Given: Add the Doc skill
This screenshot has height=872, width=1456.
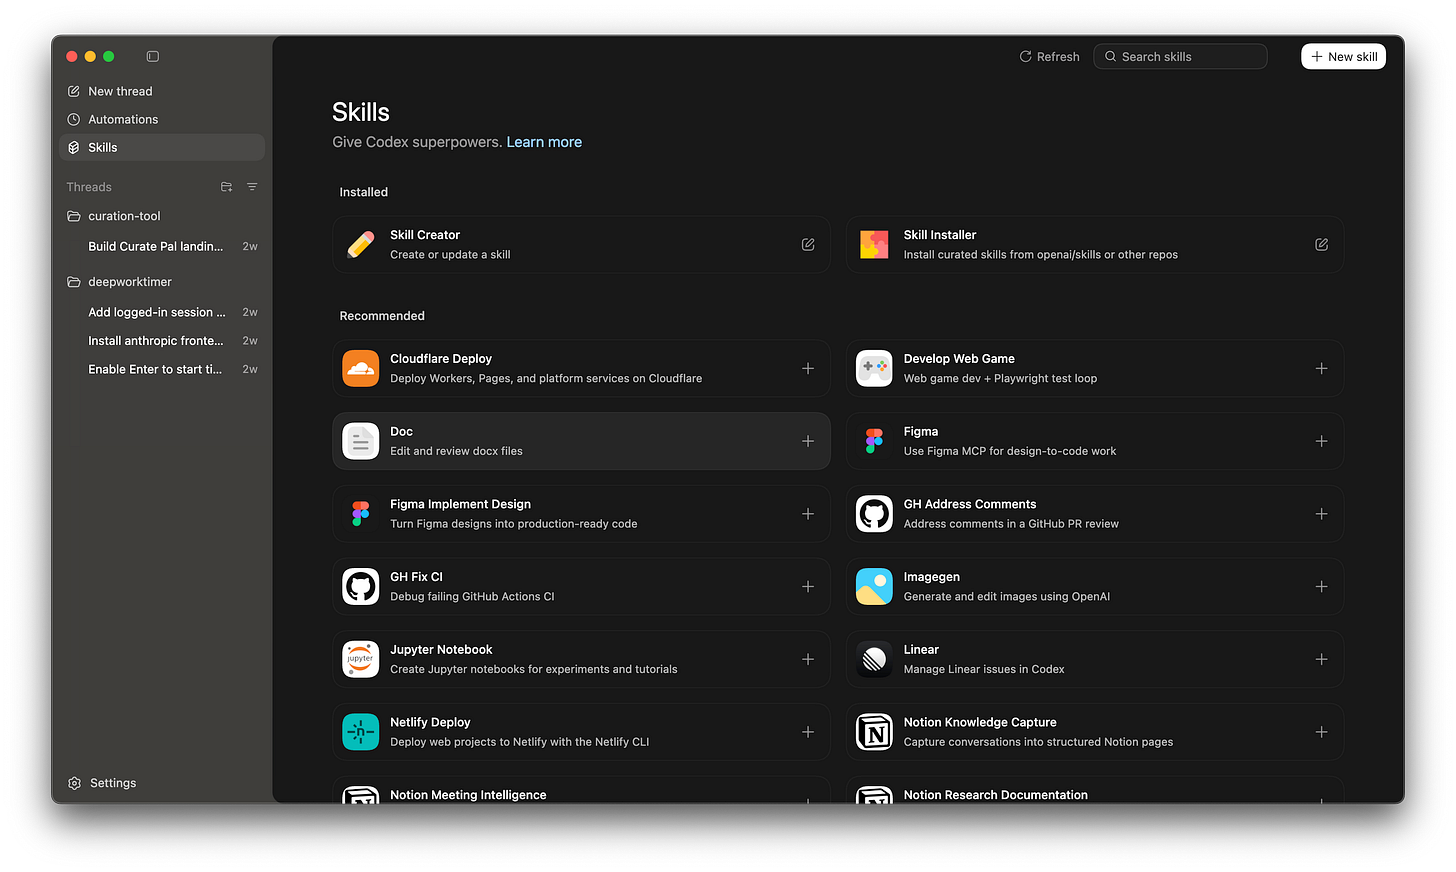Looking at the screenshot, I should 808,441.
